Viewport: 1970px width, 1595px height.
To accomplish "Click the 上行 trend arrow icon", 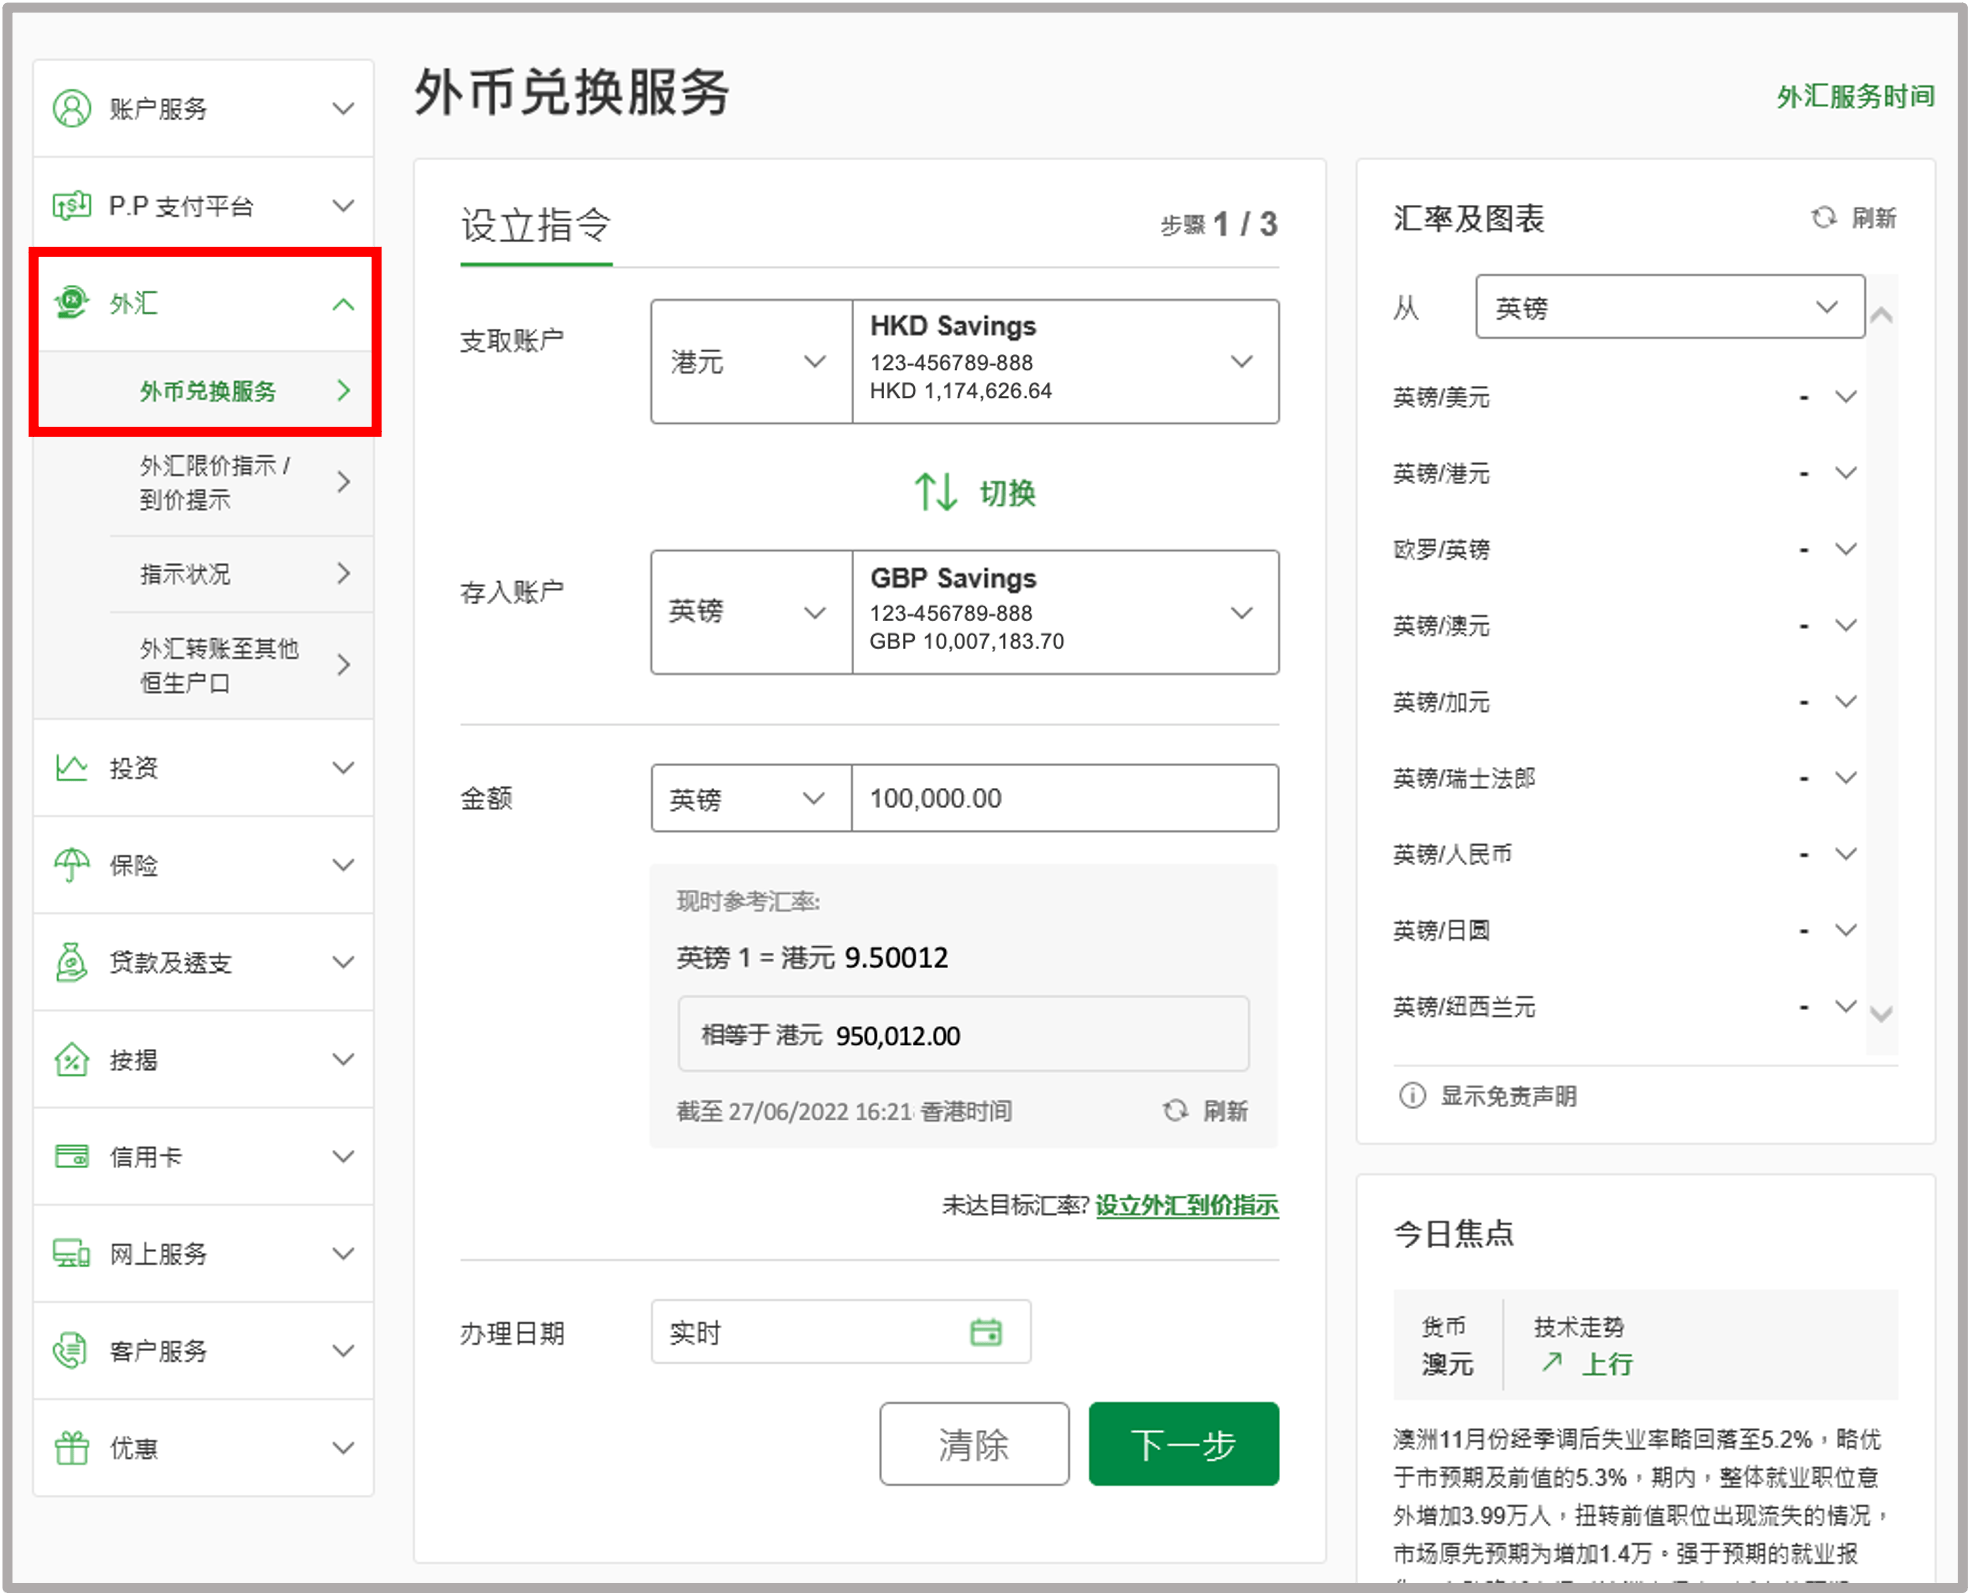I will click(1552, 1362).
